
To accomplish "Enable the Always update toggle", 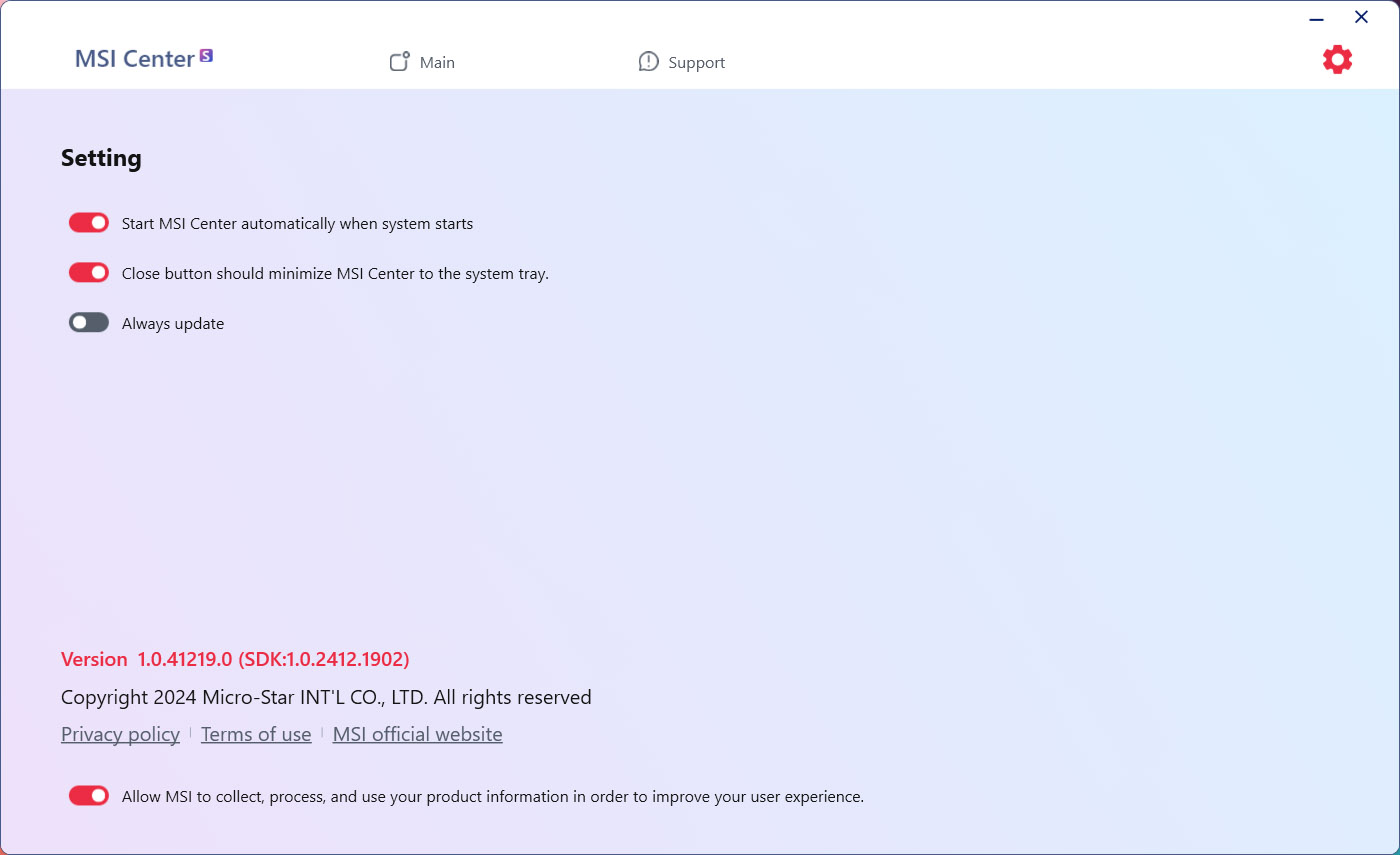I will coord(89,323).
